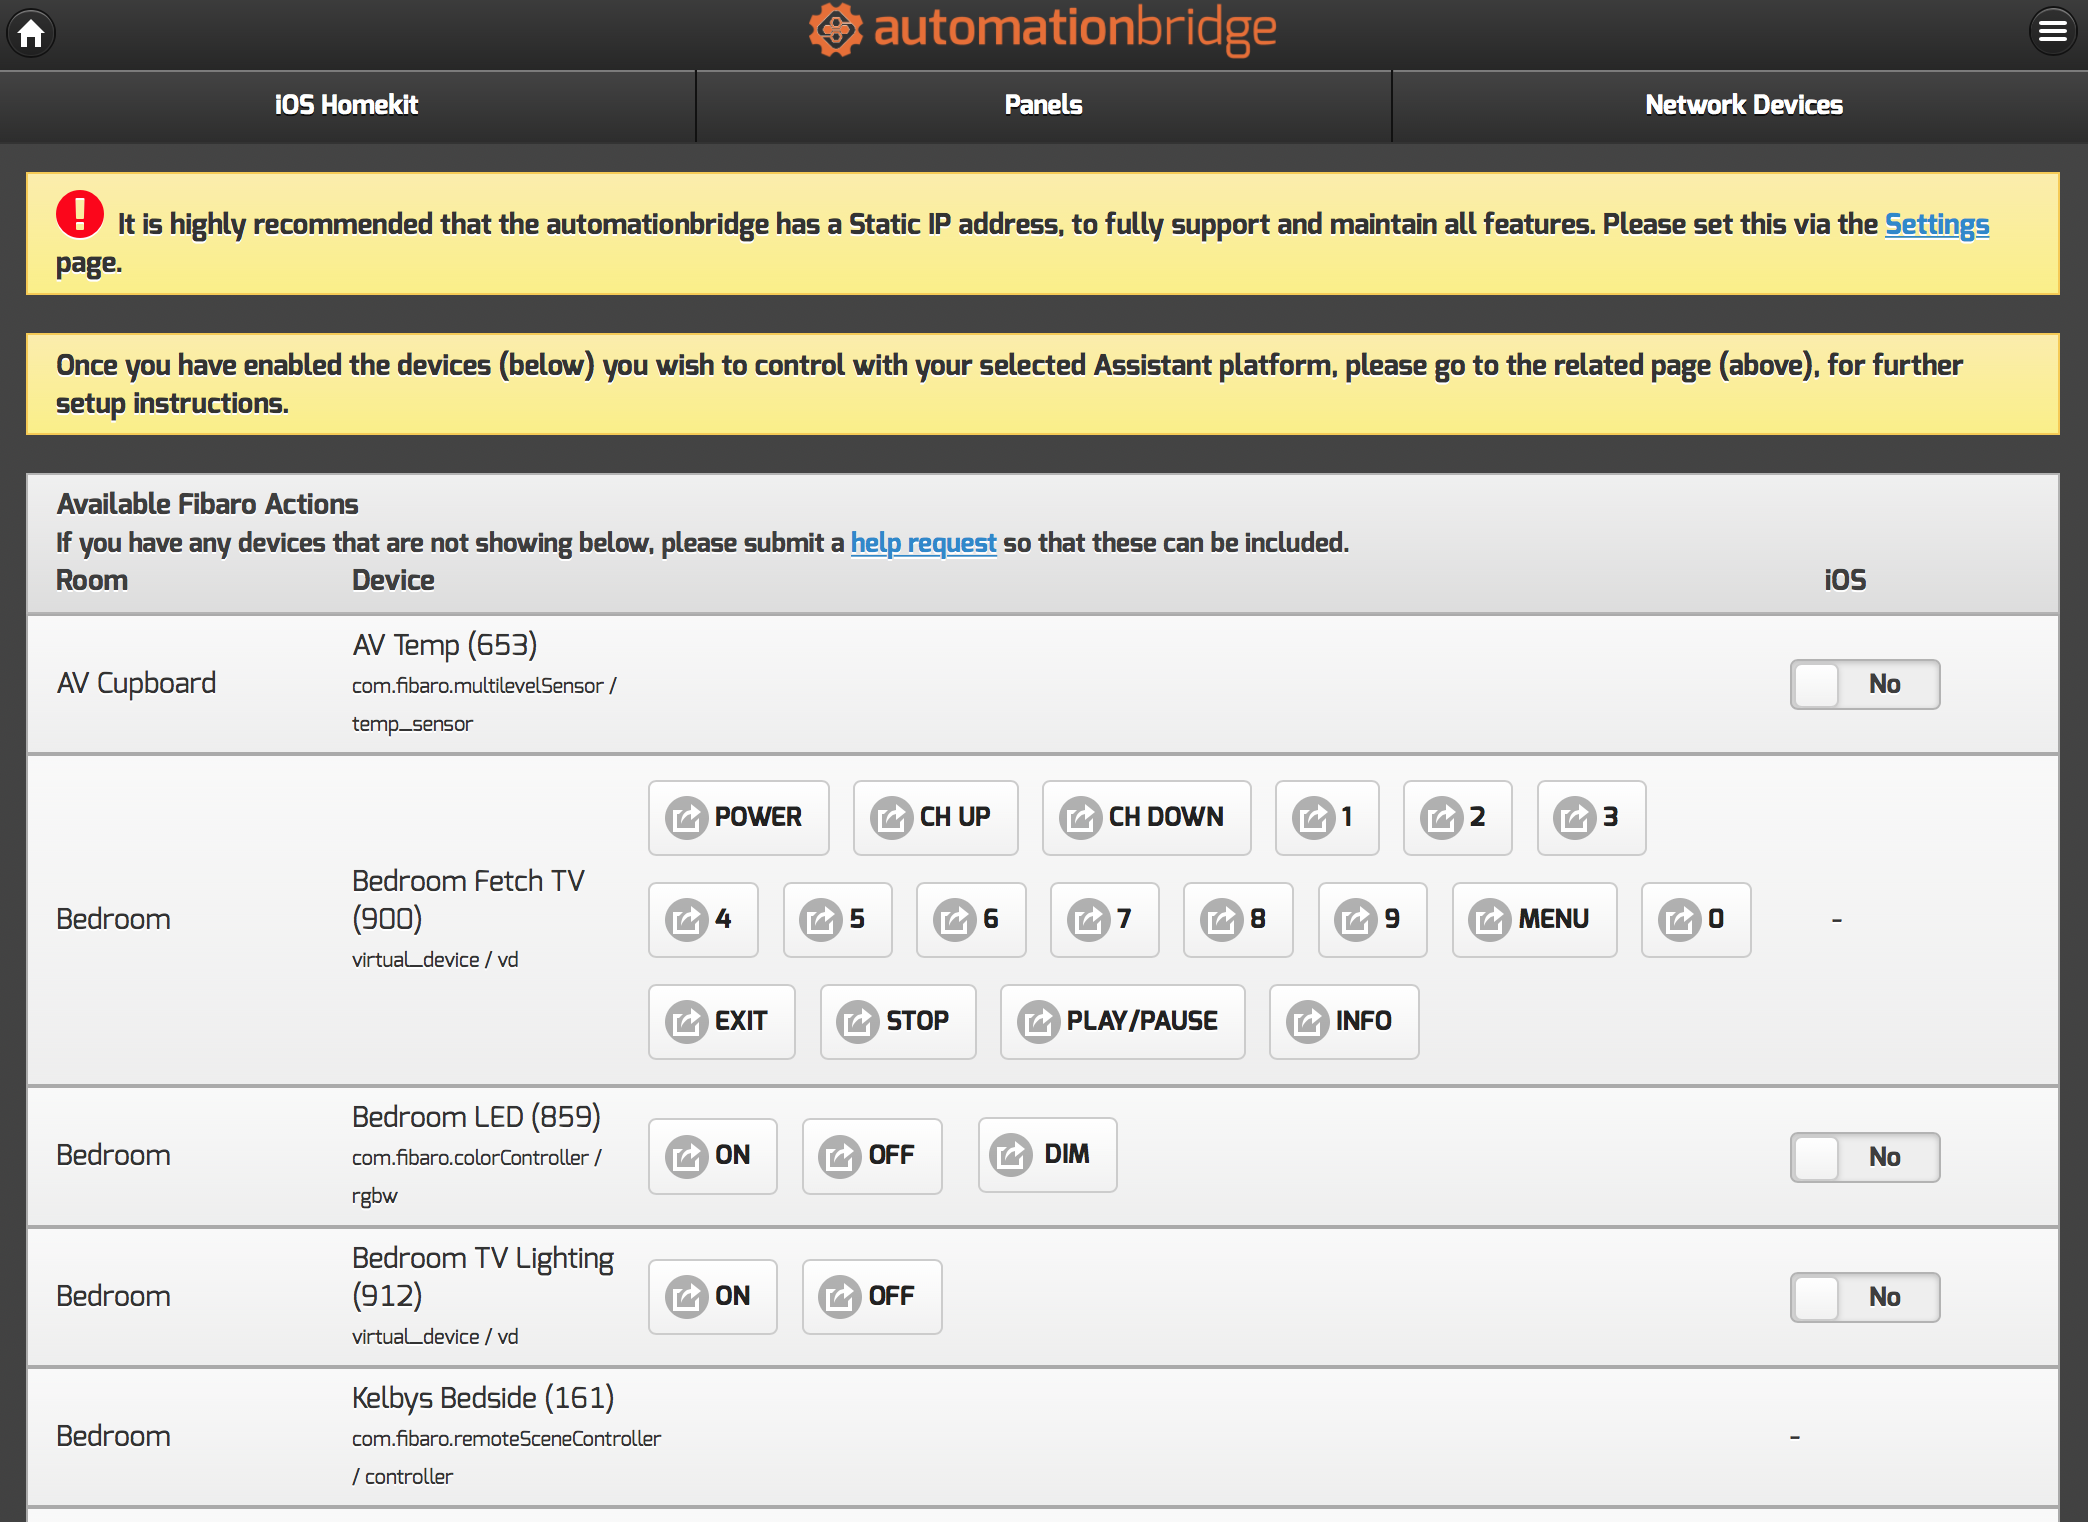
Task: Open the Settings link in warning
Action: tap(1936, 224)
